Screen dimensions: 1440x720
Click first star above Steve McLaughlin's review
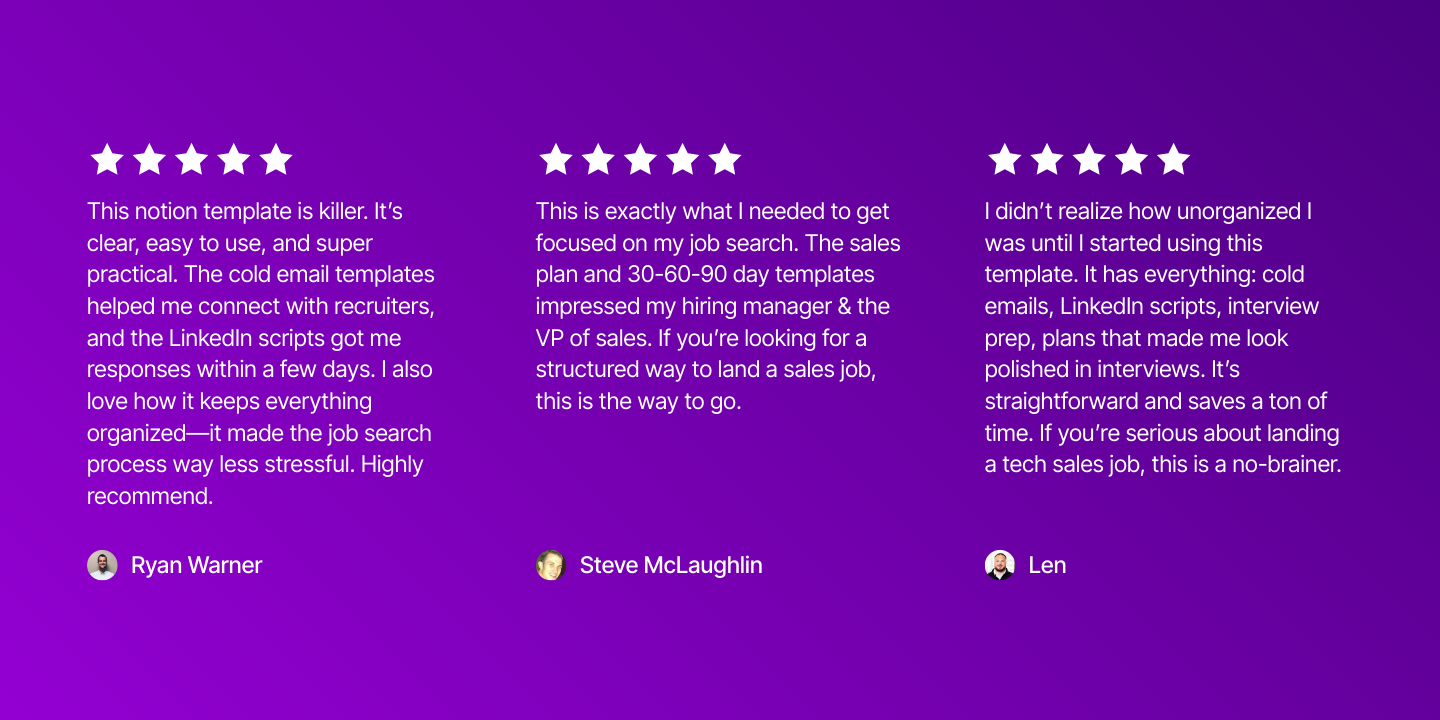tap(556, 159)
